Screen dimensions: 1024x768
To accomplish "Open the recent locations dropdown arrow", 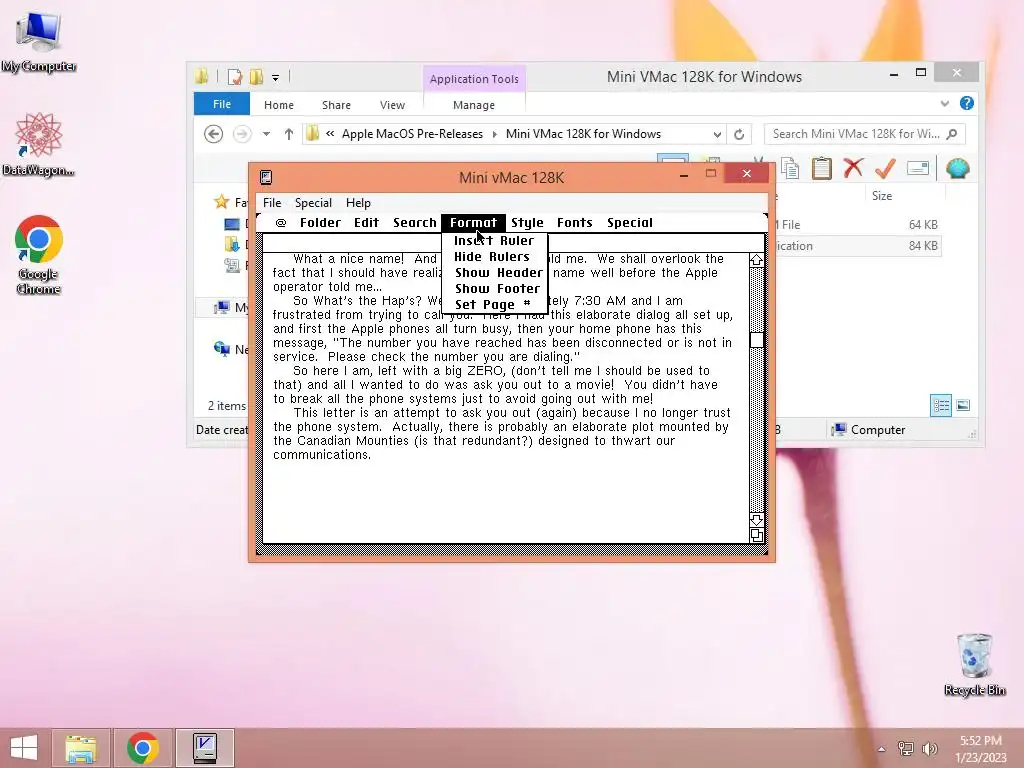I will [266, 134].
